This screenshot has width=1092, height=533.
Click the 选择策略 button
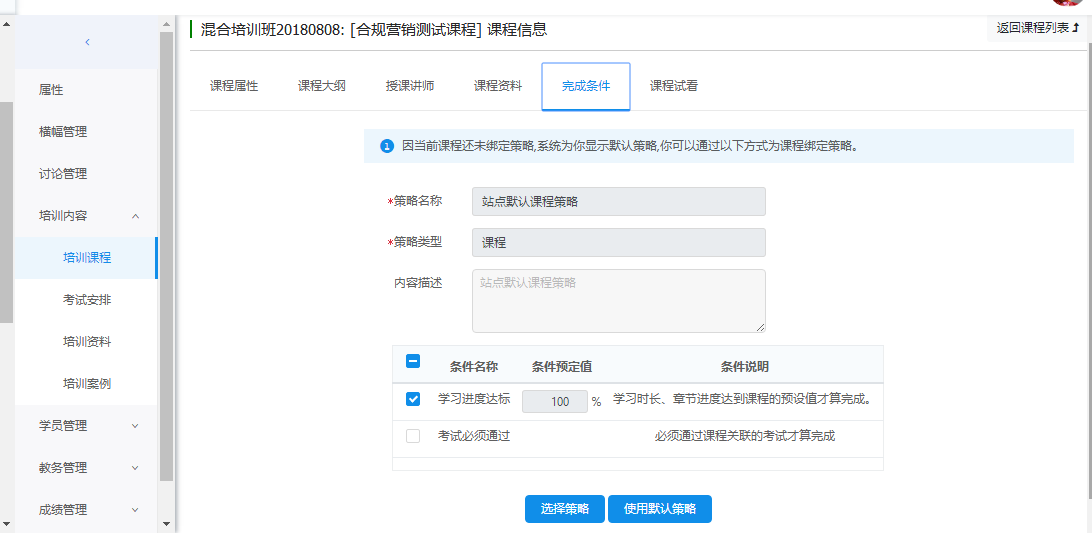click(564, 509)
